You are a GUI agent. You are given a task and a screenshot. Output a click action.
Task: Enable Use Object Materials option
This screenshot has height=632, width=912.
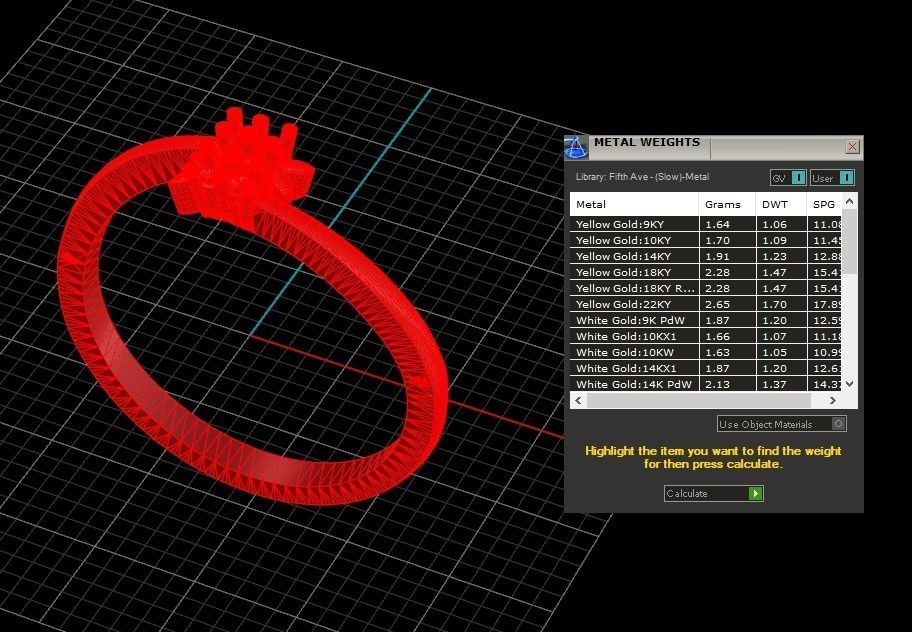(x=781, y=424)
